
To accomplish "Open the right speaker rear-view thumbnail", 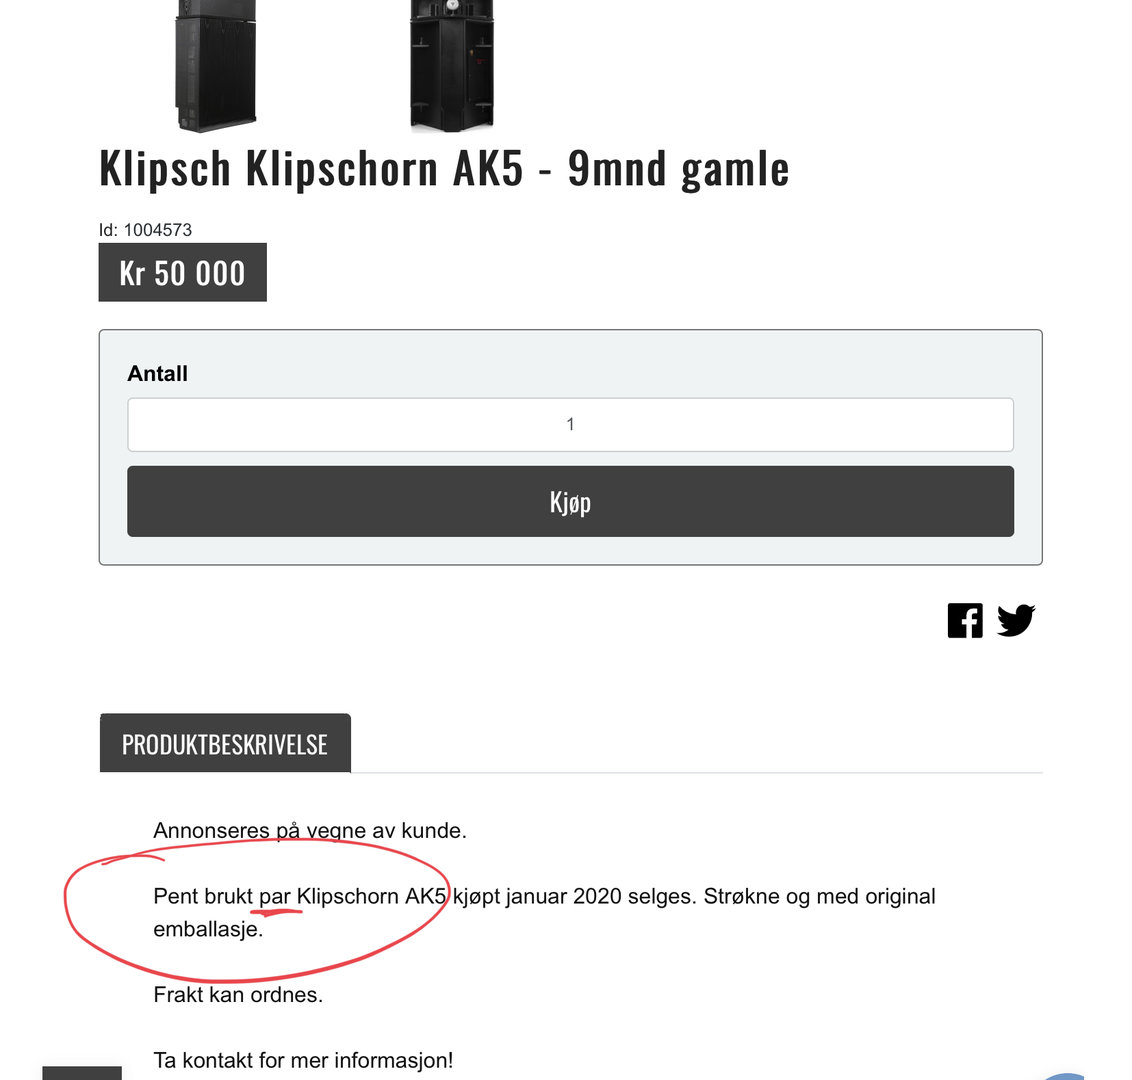I will click(452, 66).
